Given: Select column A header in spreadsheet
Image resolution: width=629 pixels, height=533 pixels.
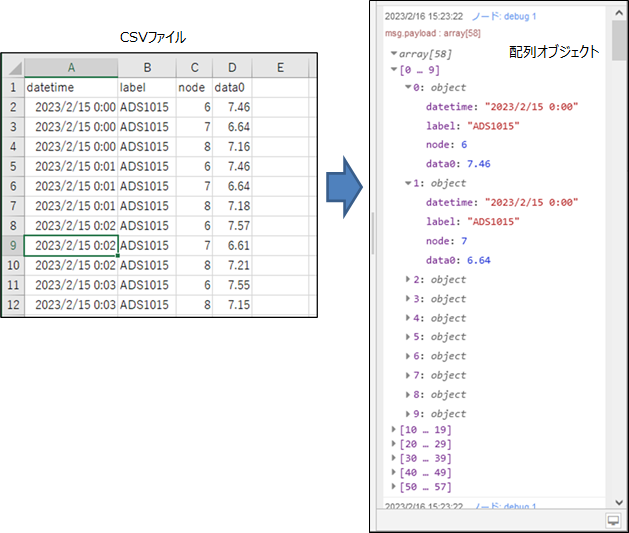Looking at the screenshot, I should (x=70, y=67).
